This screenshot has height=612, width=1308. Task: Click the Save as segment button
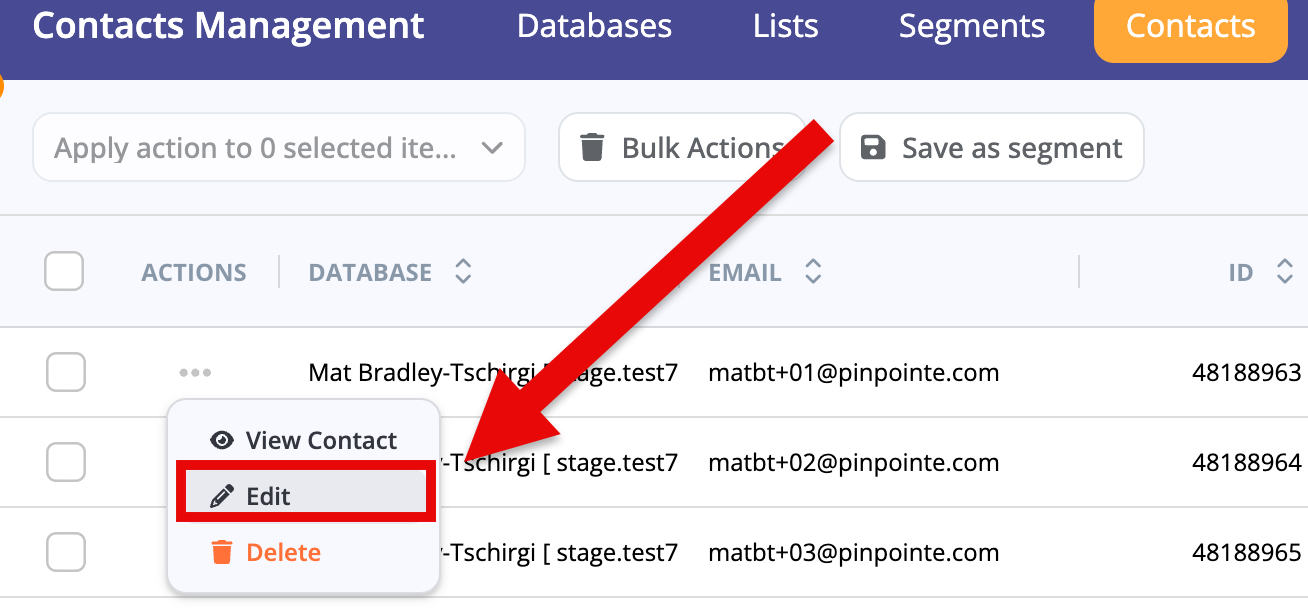click(x=991, y=148)
